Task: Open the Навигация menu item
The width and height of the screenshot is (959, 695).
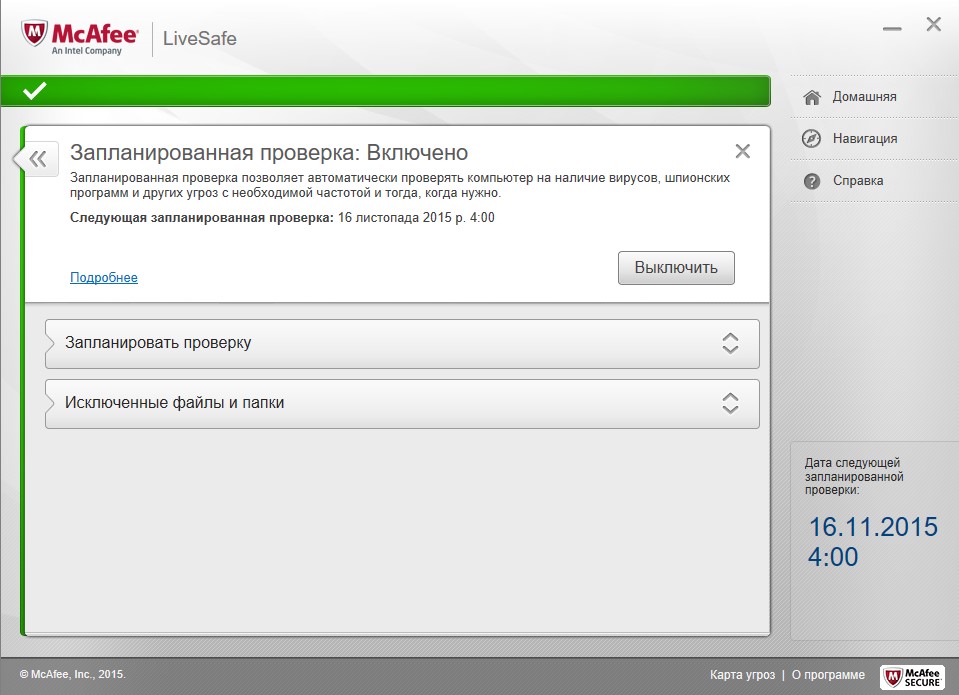Action: [873, 139]
